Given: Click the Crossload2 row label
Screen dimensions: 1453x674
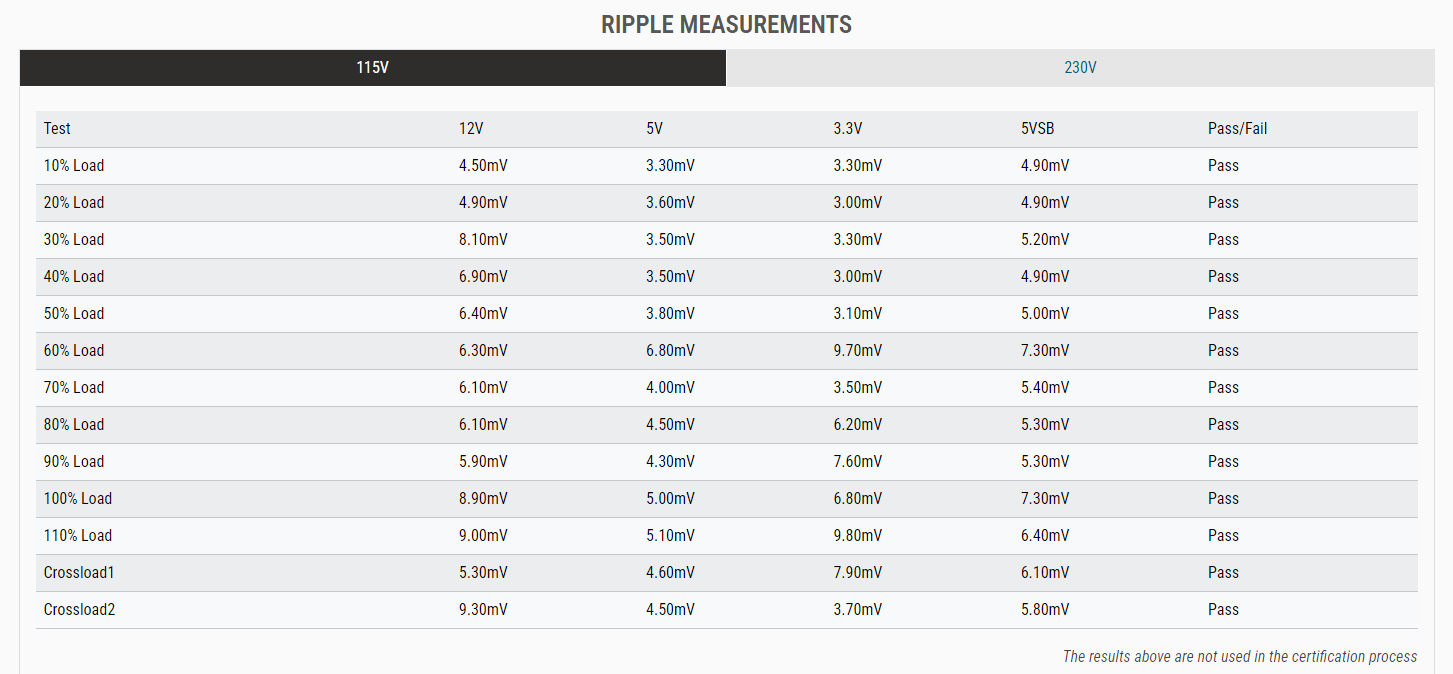Looking at the screenshot, I should 80,610.
